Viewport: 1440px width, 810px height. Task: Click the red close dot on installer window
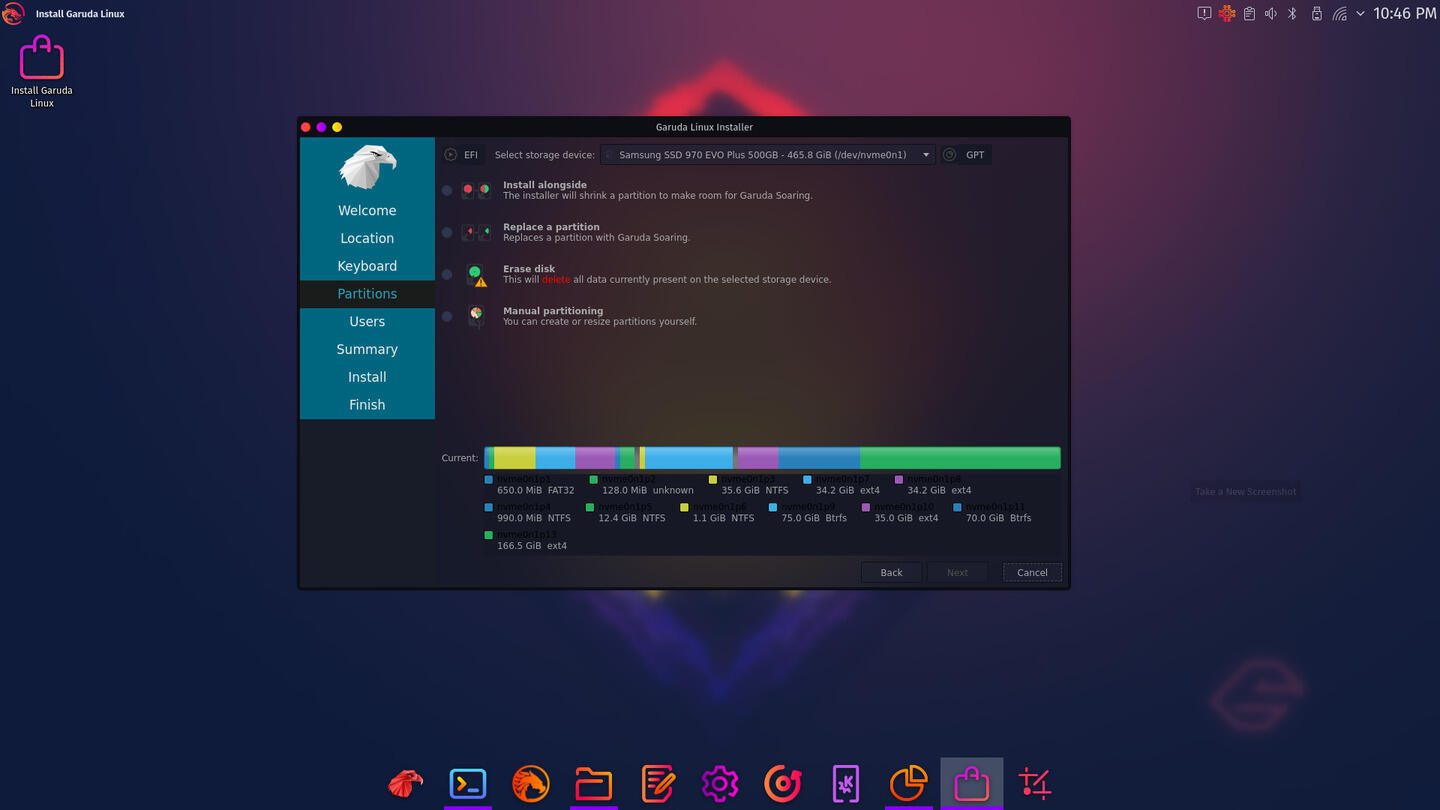pos(306,127)
